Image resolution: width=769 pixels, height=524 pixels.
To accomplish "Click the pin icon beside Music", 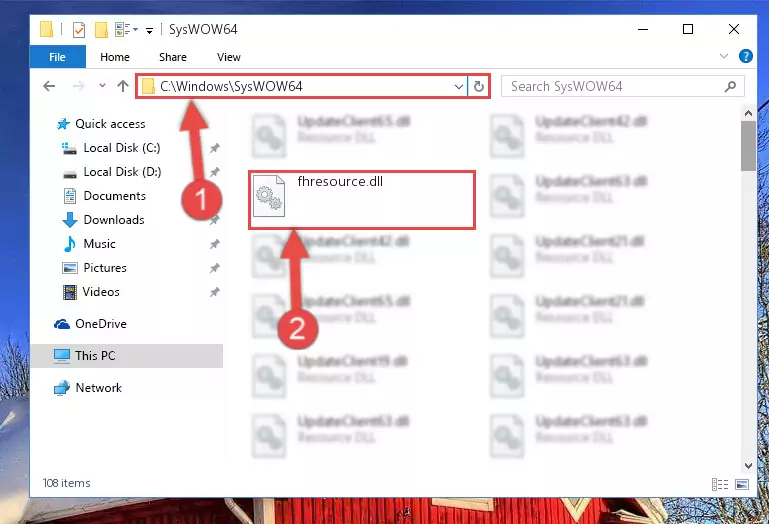I will pyautogui.click(x=214, y=244).
